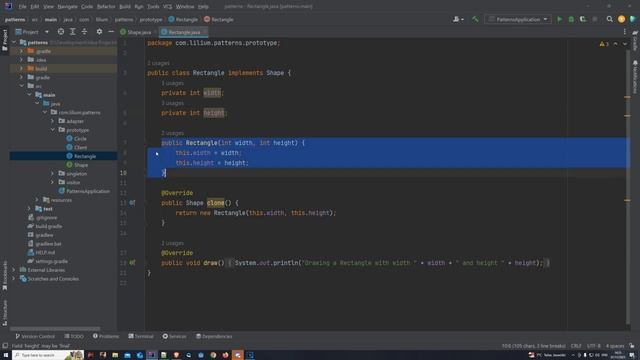Click prototype breadcrumb in navigation bar
This screenshot has height=360, width=640.
(x=151, y=19)
